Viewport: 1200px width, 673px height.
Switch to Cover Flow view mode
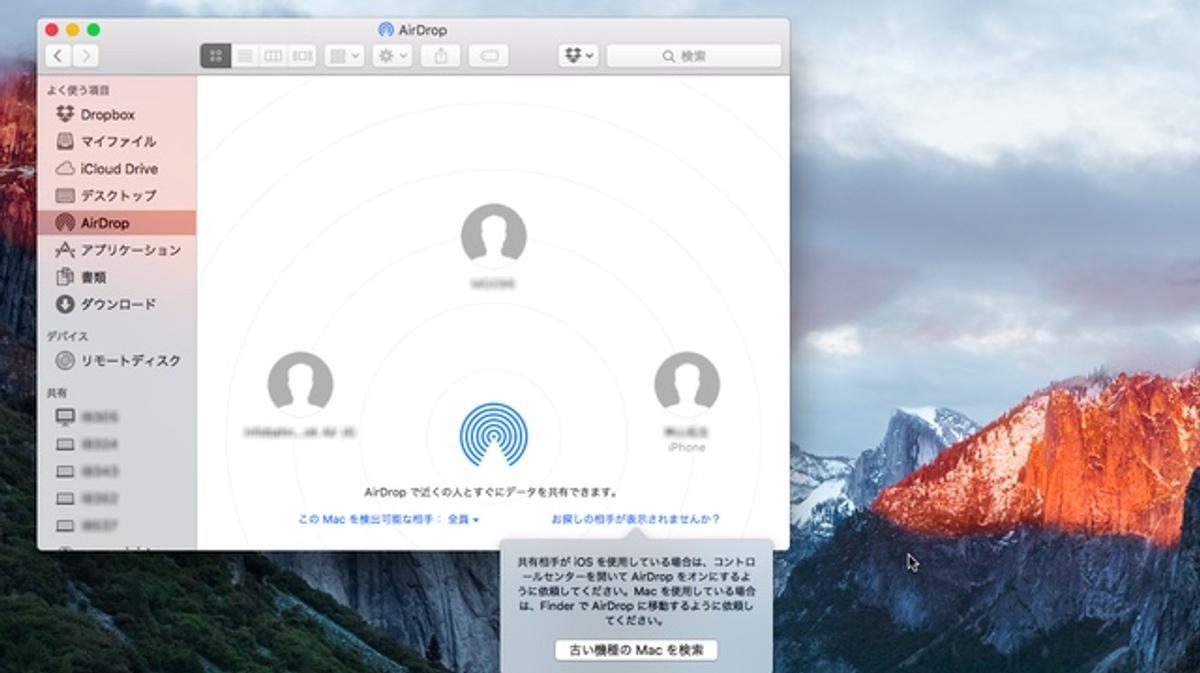pyautogui.click(x=302, y=56)
